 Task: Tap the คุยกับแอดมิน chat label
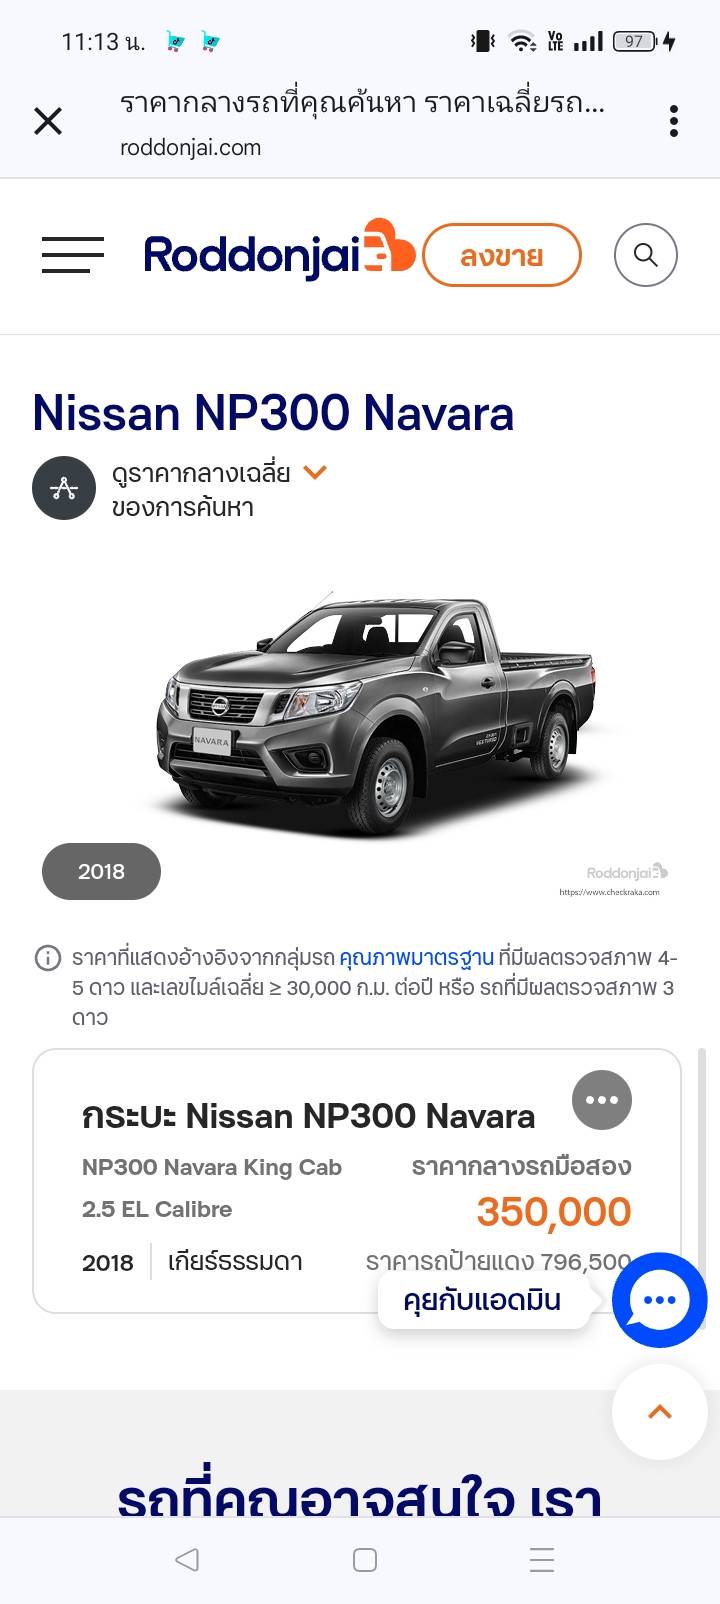[483, 1300]
